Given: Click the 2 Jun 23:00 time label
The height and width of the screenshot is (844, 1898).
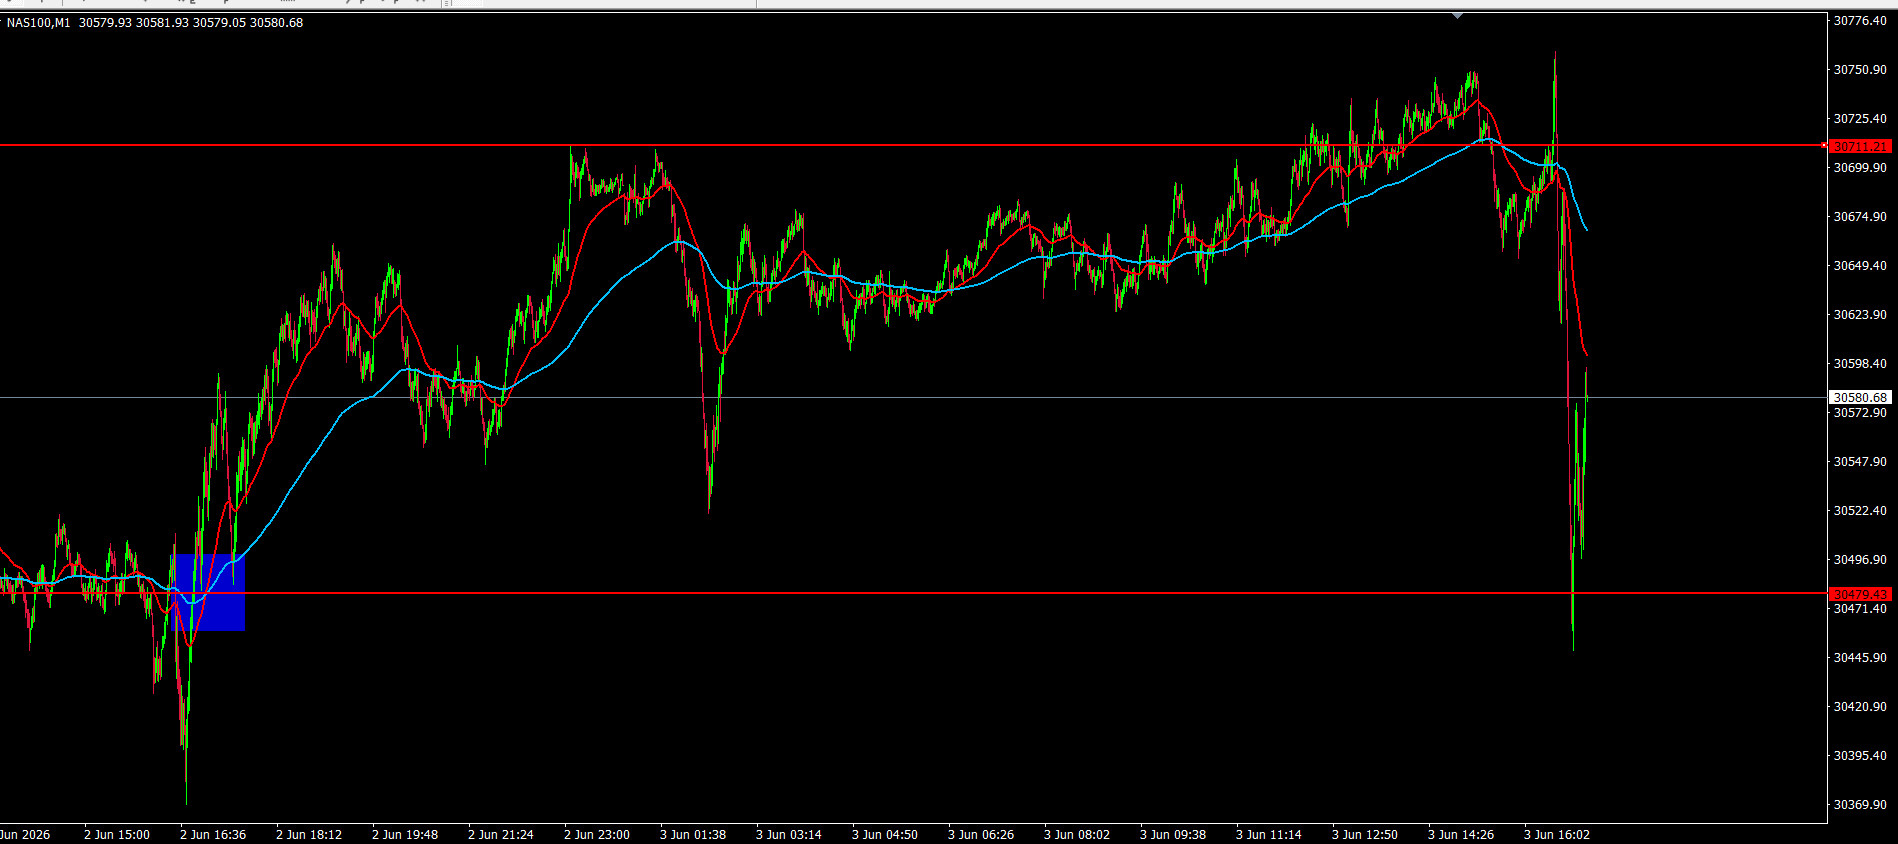Looking at the screenshot, I should tap(597, 834).
